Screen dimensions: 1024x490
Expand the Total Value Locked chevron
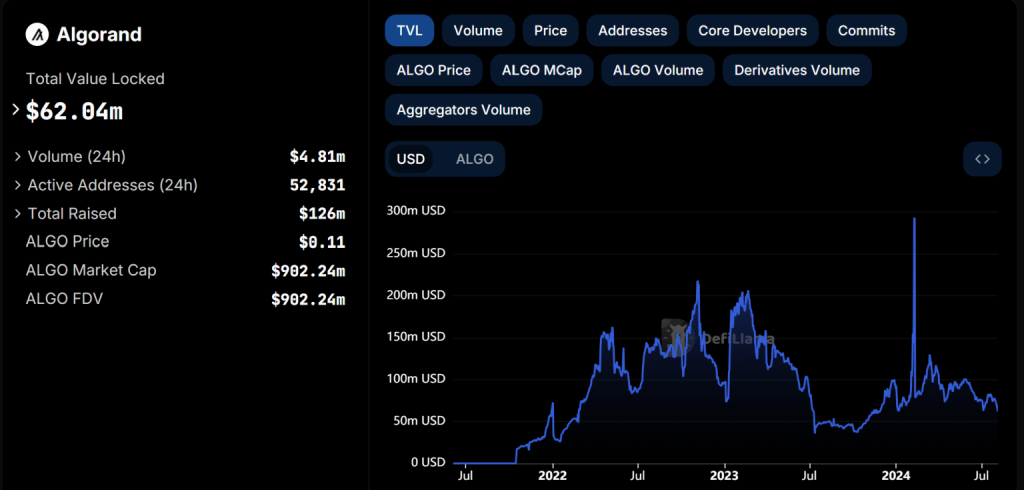pos(15,109)
